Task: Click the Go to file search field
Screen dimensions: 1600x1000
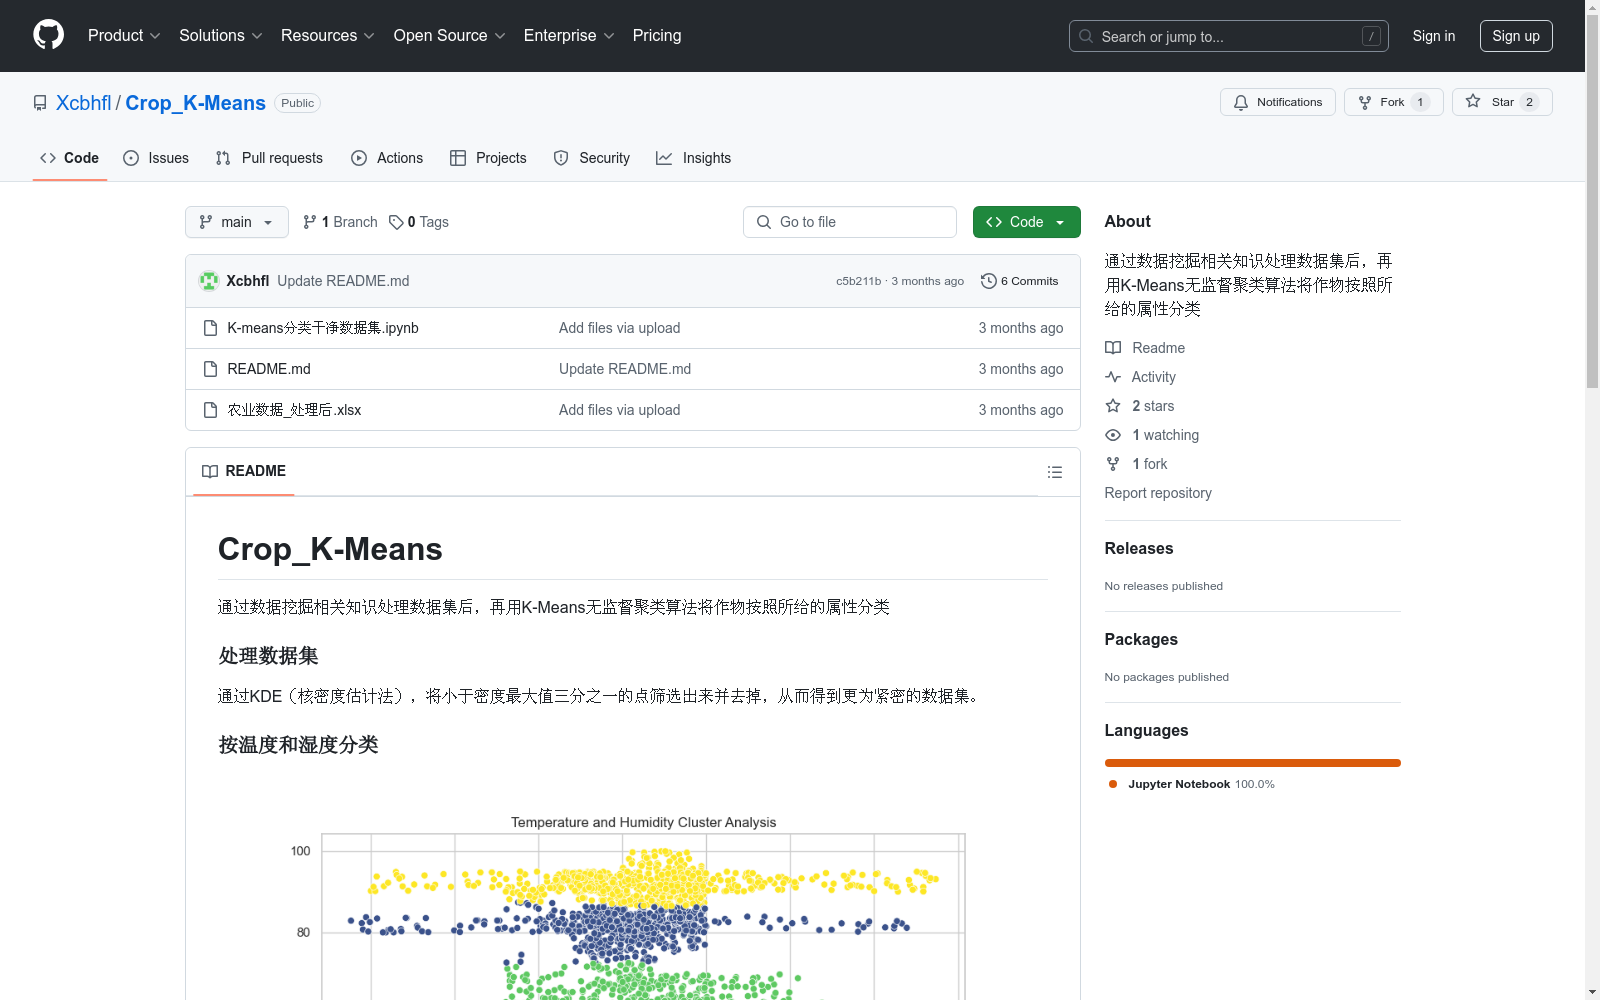Action: [x=850, y=222]
